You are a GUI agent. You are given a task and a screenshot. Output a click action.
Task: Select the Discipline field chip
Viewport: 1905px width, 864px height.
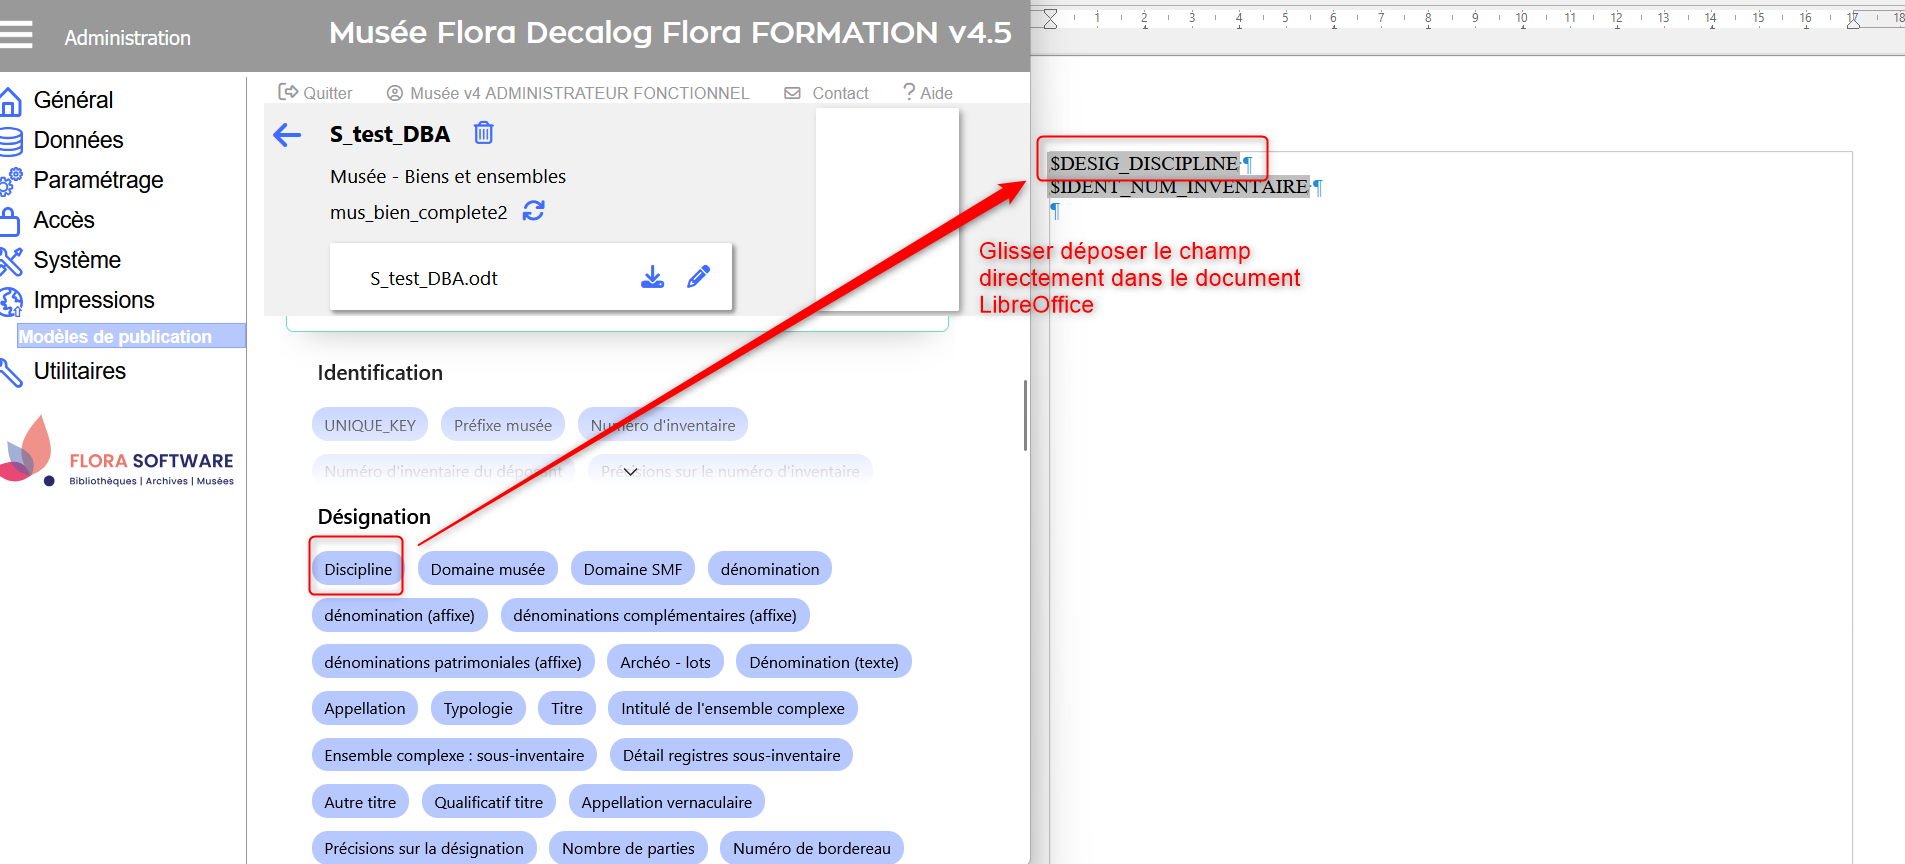tap(358, 569)
